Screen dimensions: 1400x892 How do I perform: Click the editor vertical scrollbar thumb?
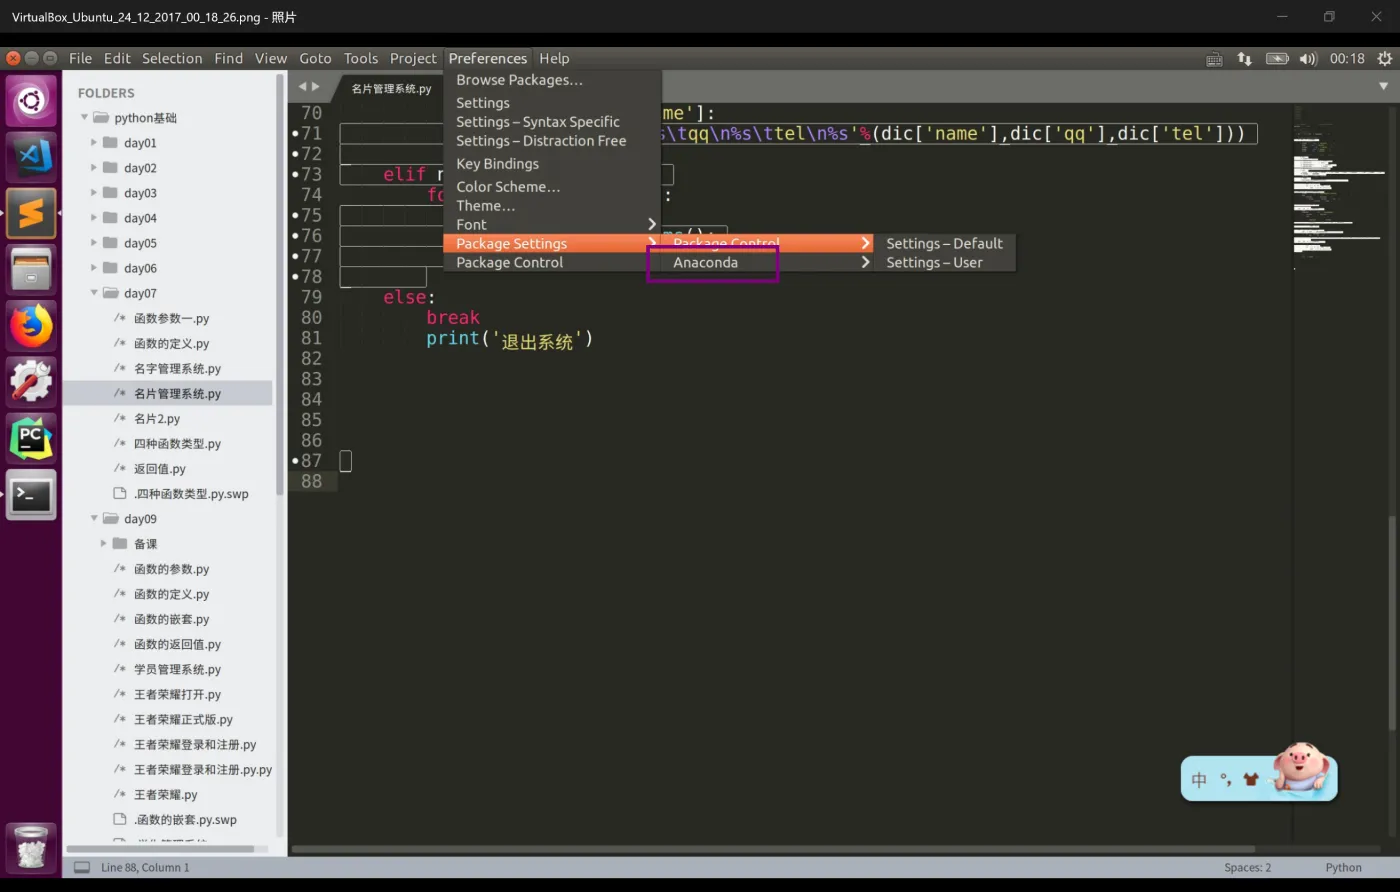(x=1392, y=622)
